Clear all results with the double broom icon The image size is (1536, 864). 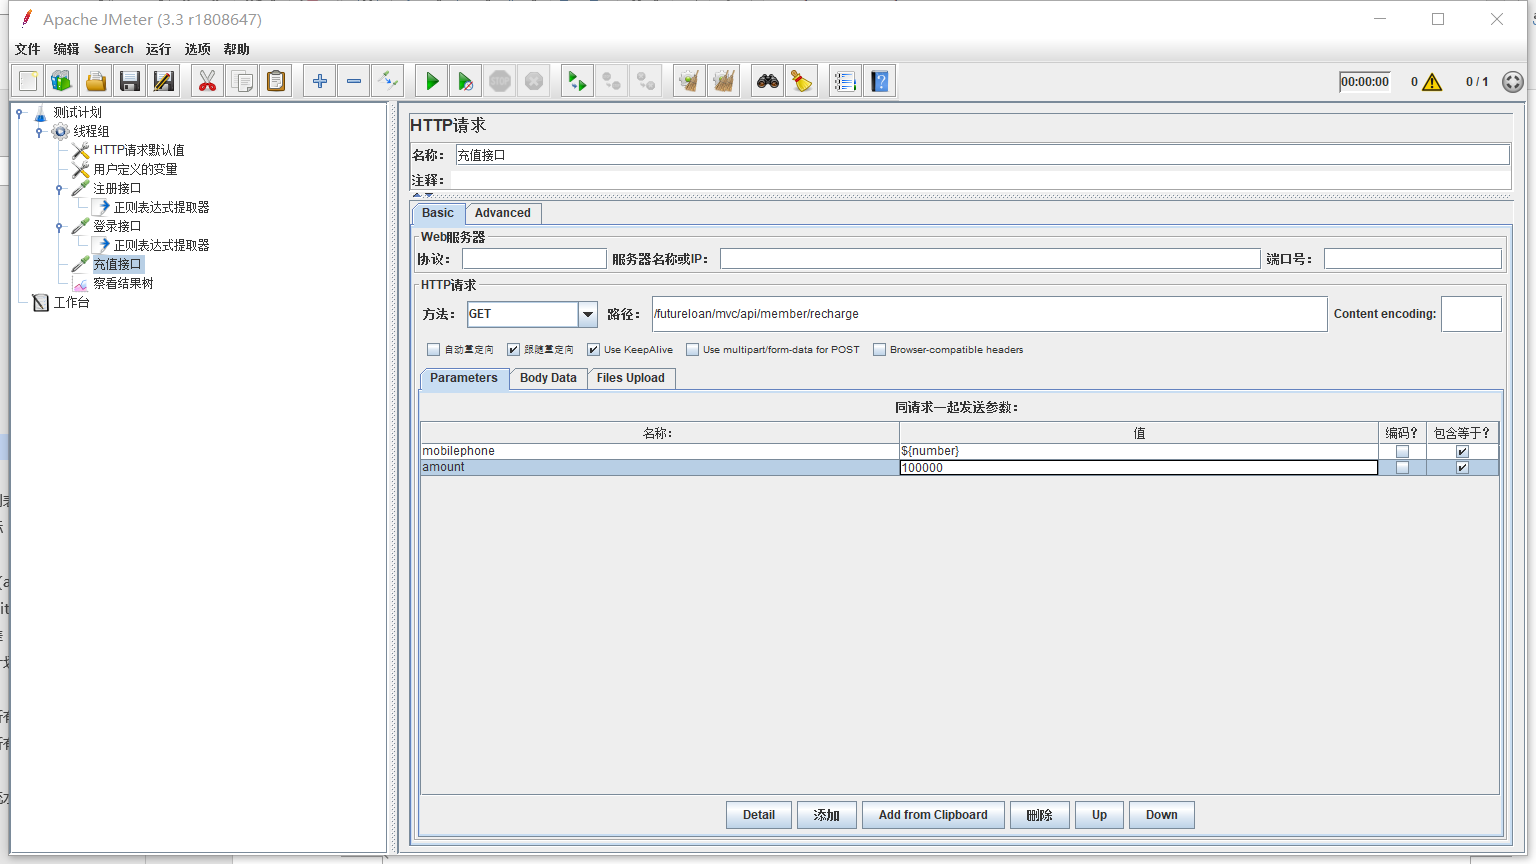point(723,81)
